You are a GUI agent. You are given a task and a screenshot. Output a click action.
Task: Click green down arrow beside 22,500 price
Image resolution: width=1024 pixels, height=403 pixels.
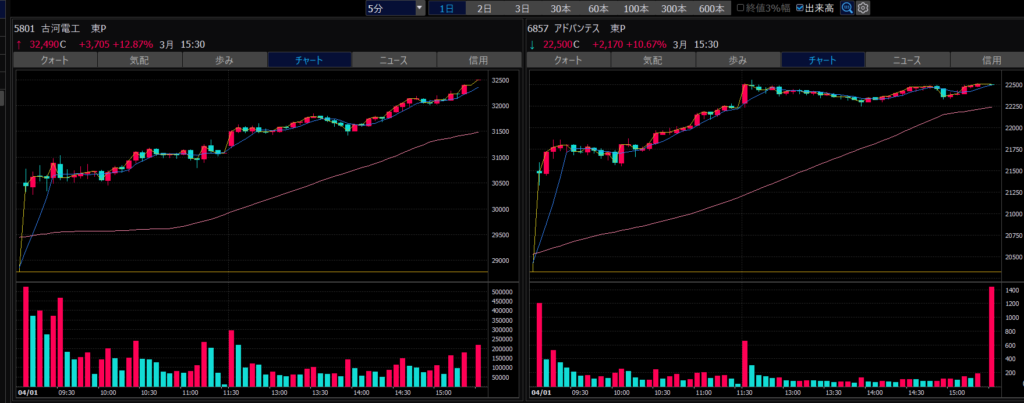[x=532, y=45]
